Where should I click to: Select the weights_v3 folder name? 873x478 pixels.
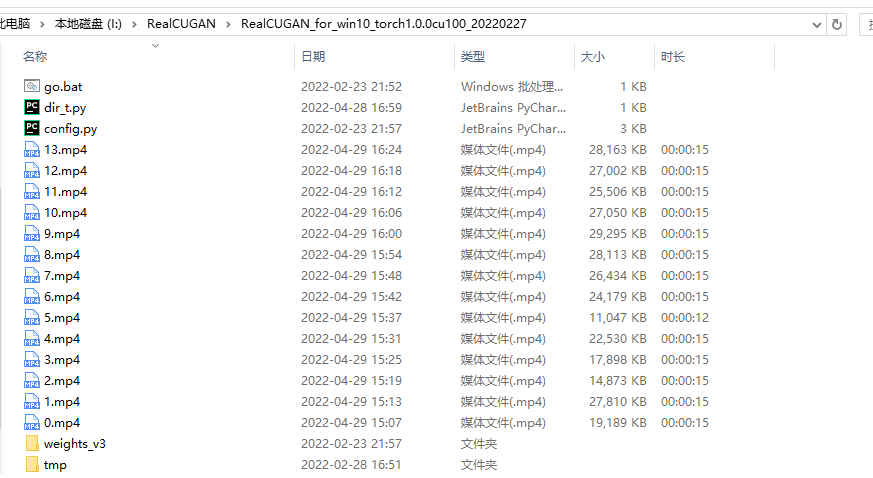click(x=75, y=444)
